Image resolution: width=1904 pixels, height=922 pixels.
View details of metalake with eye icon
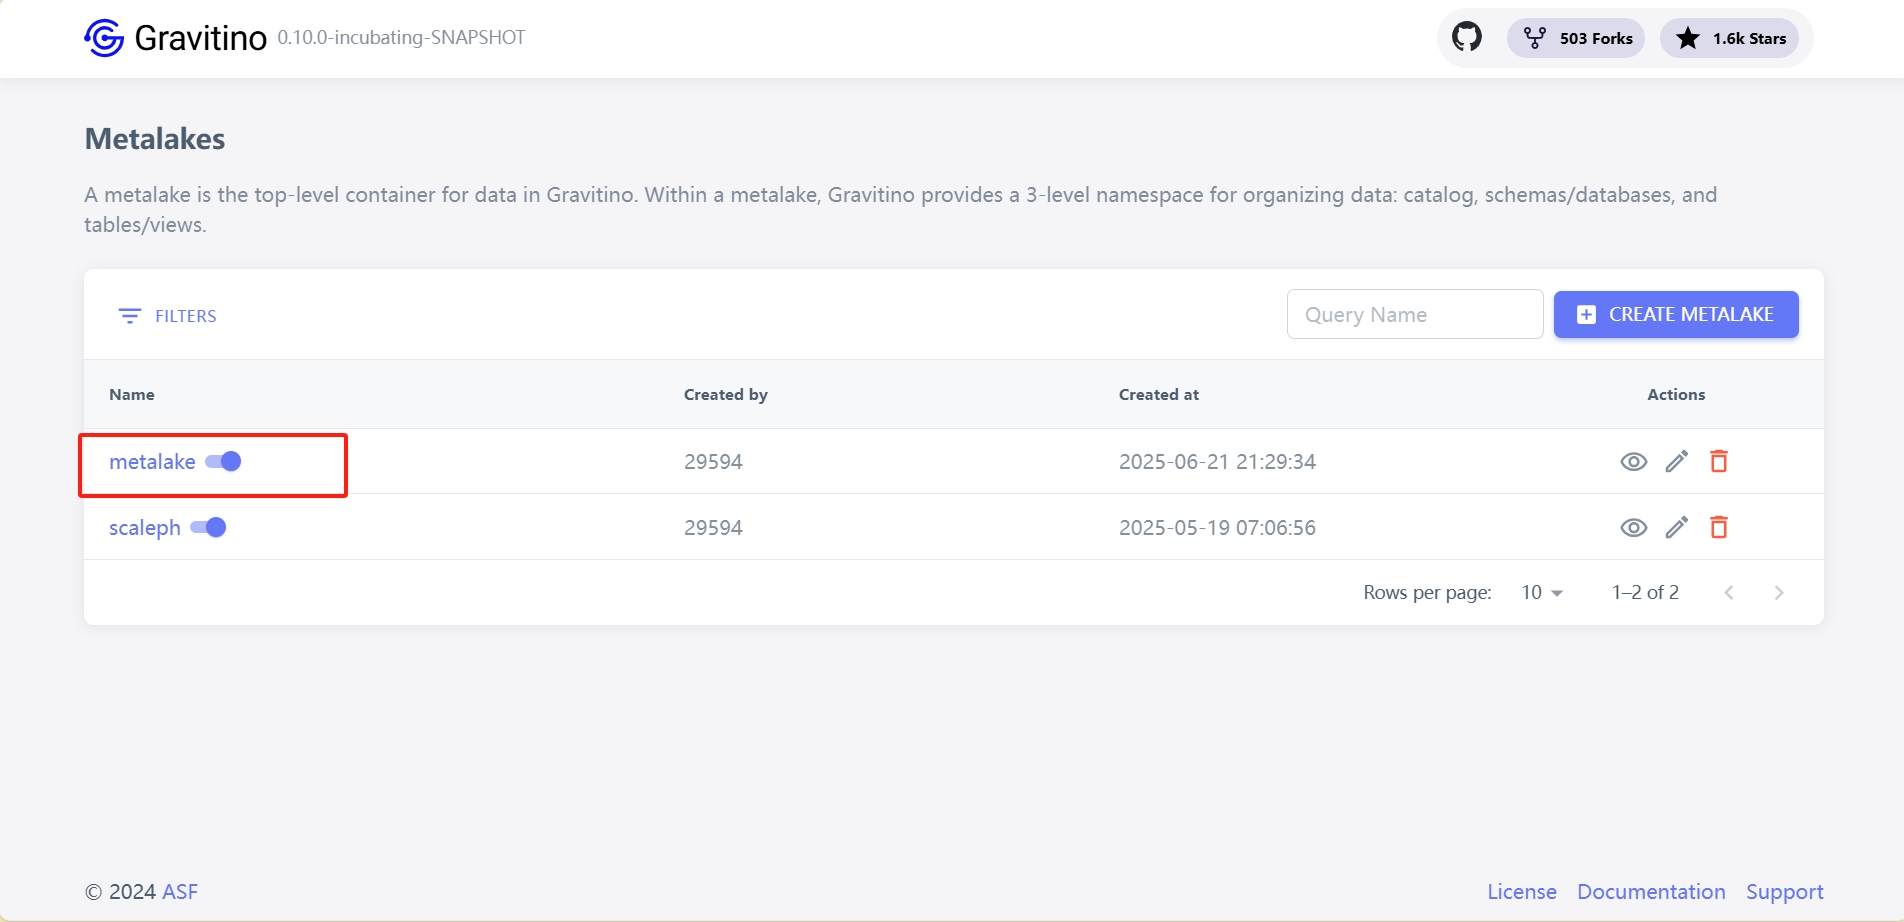click(x=1634, y=462)
